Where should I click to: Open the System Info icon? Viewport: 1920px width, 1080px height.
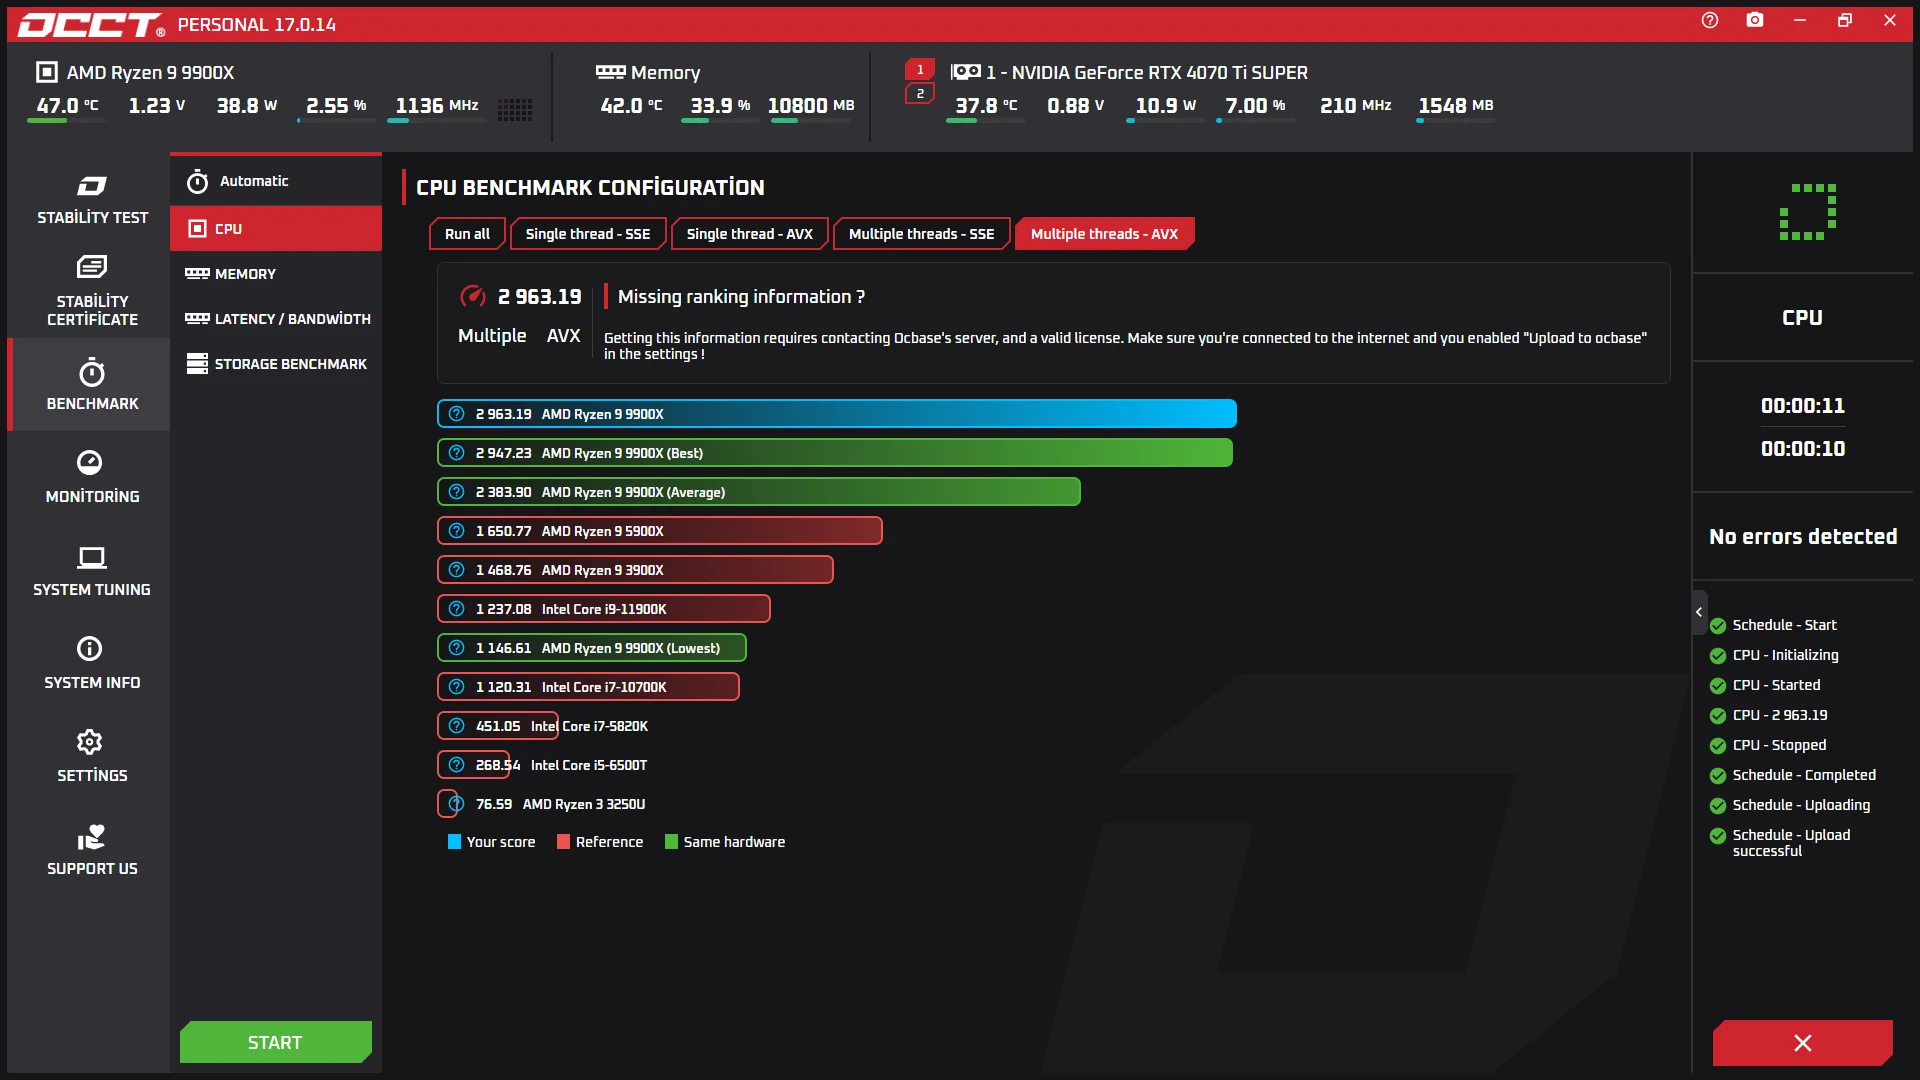click(90, 649)
